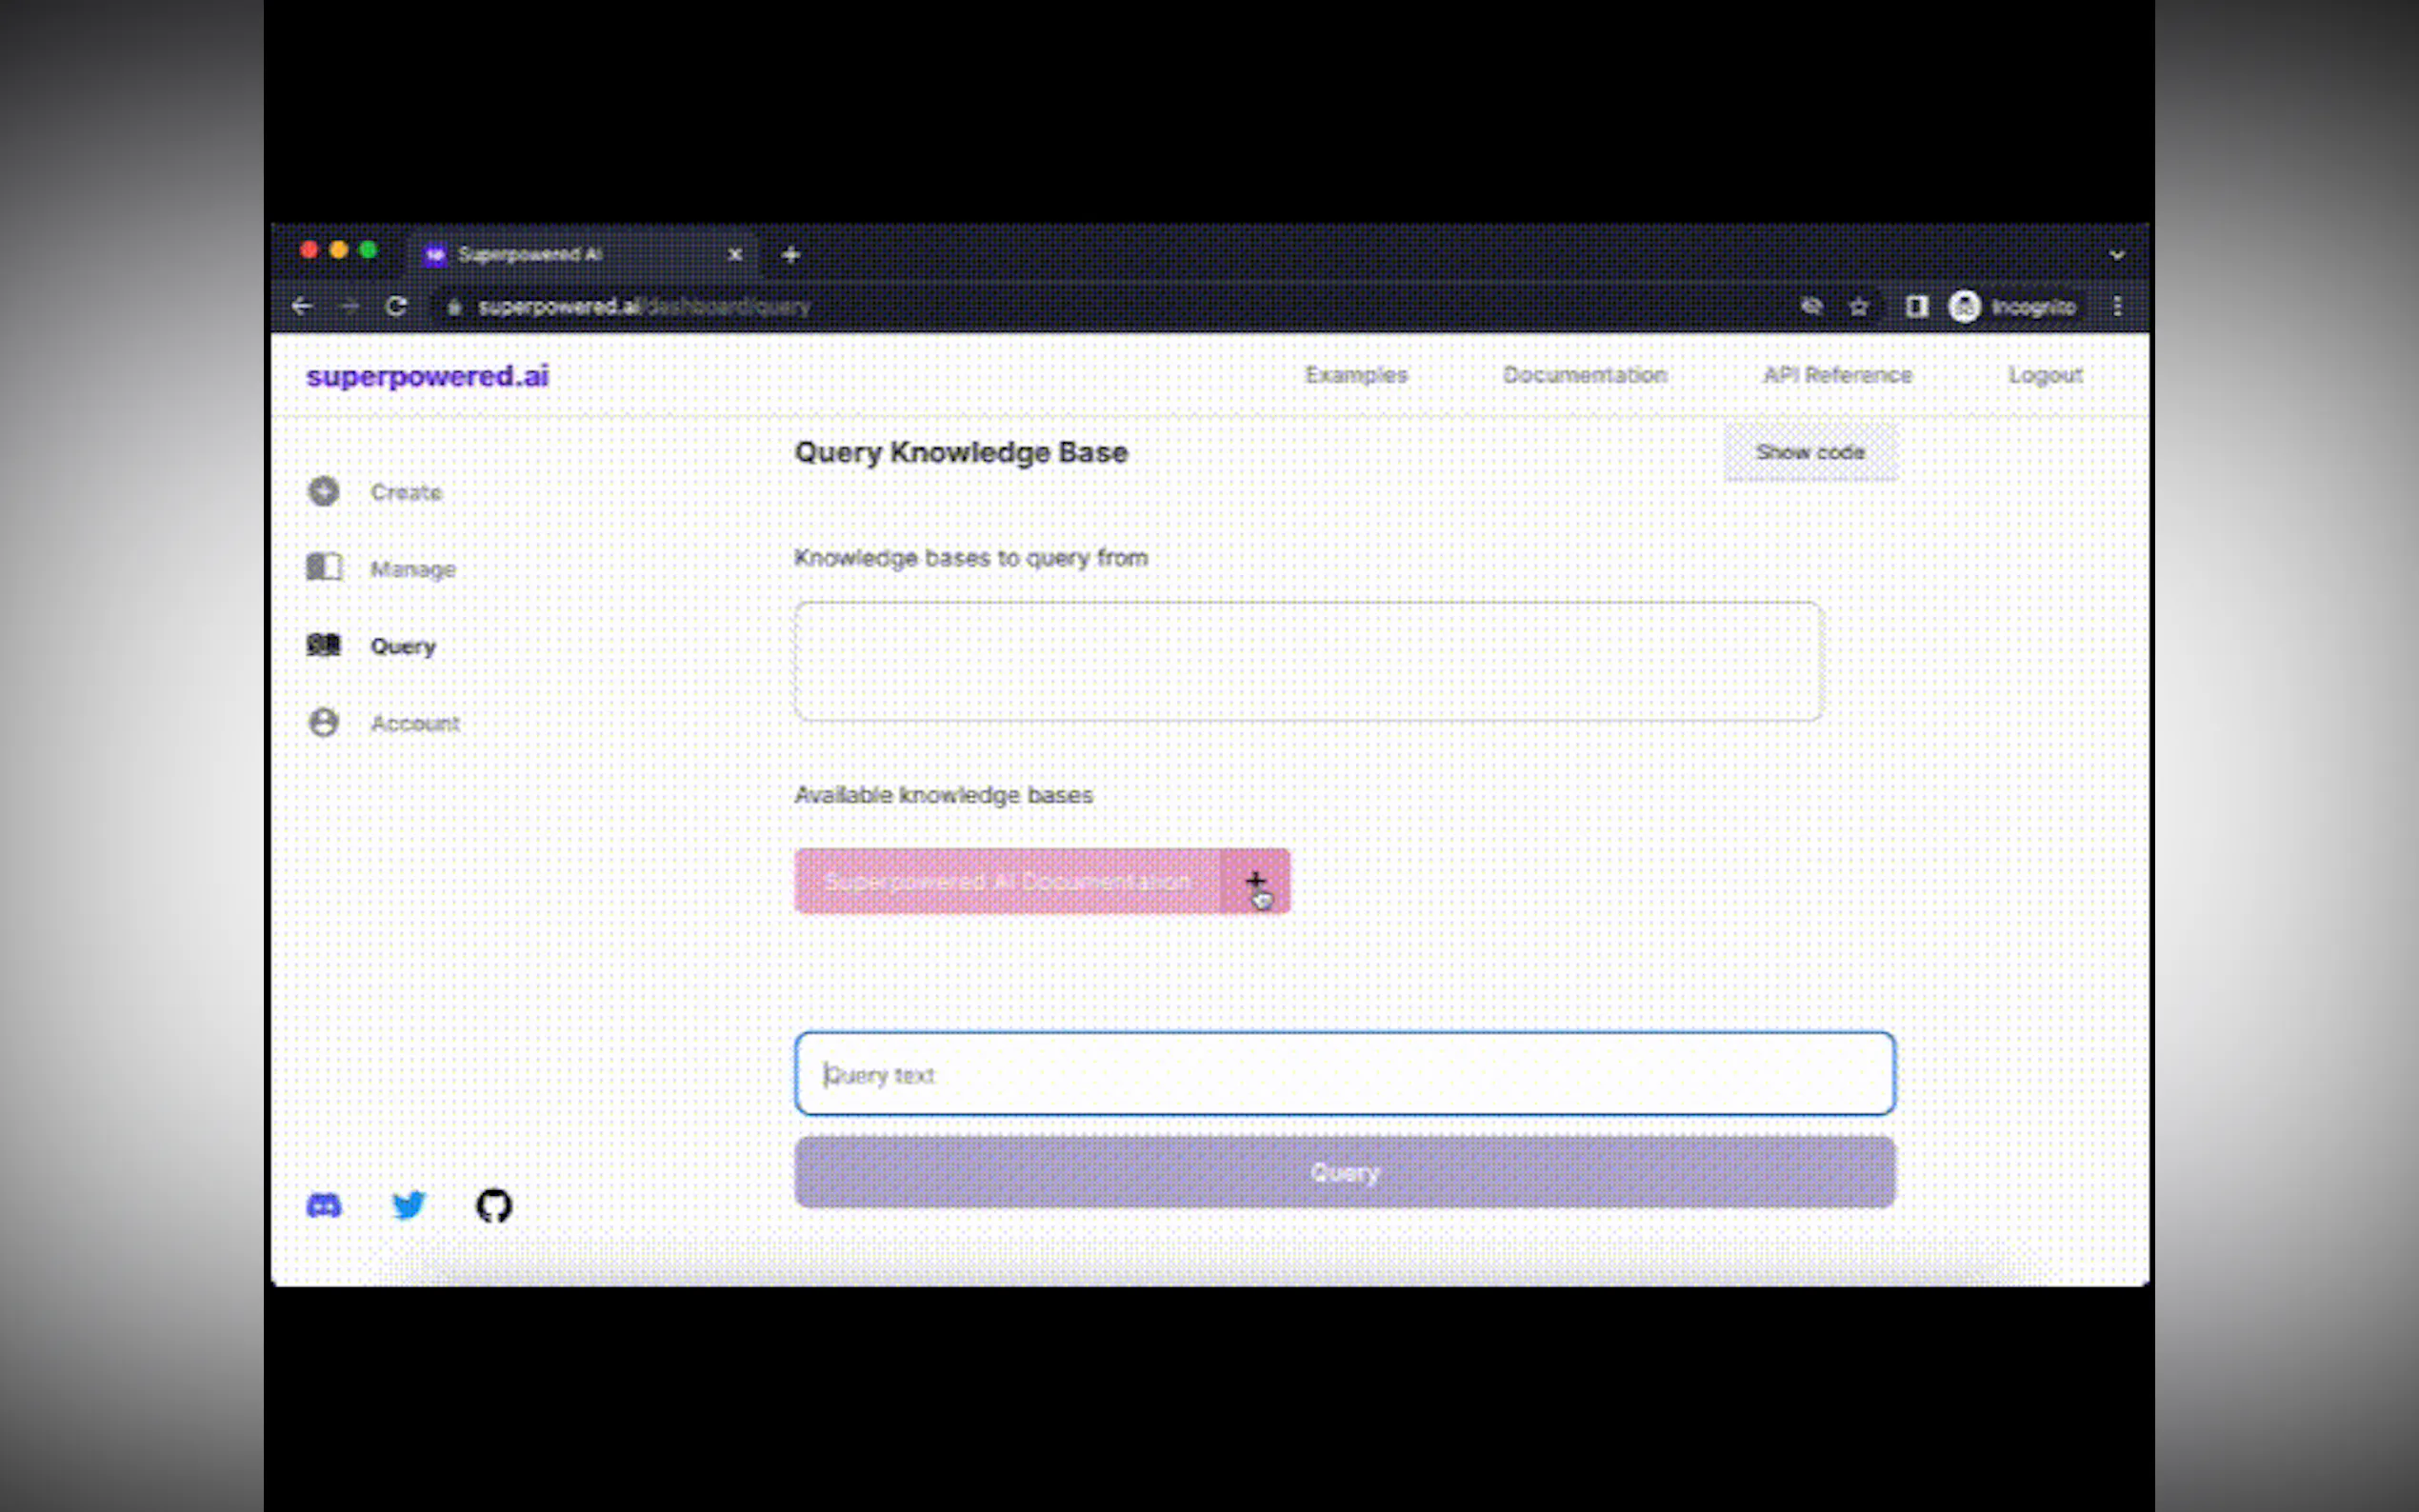Expand the tab search chevron

2116,255
